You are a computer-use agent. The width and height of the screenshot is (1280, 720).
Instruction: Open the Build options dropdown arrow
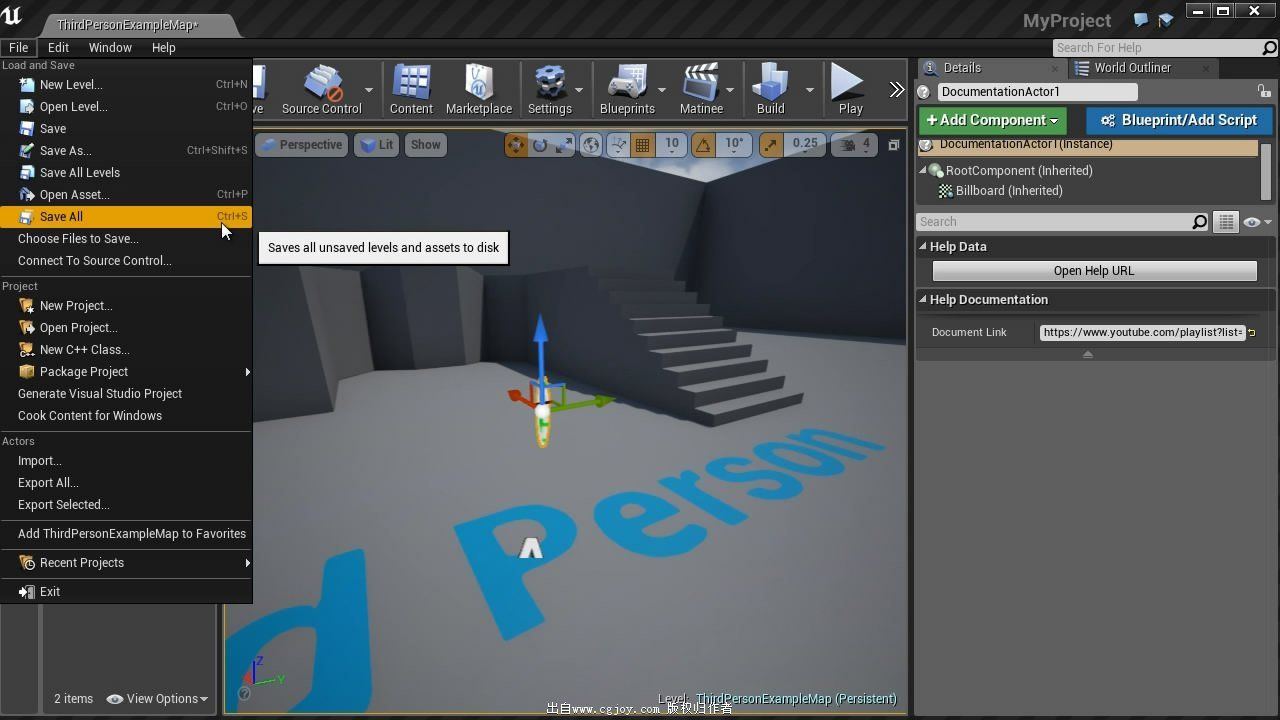[x=810, y=90]
